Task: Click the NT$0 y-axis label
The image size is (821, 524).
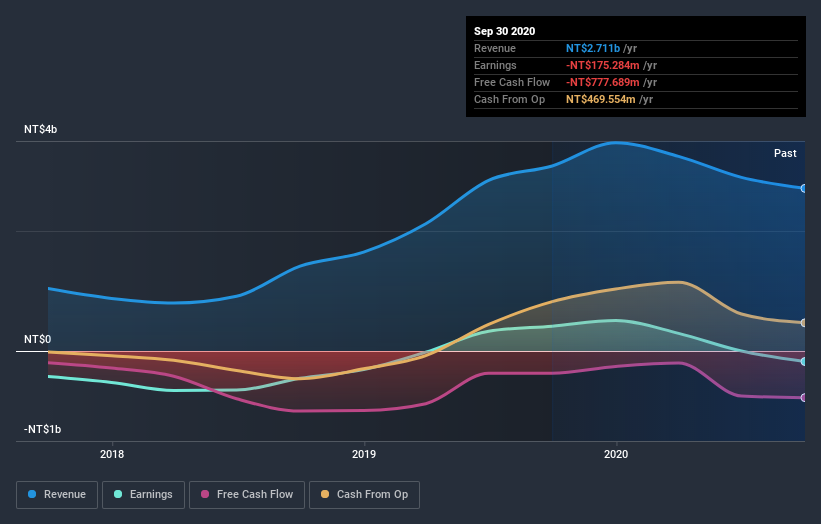Action: pos(38,339)
